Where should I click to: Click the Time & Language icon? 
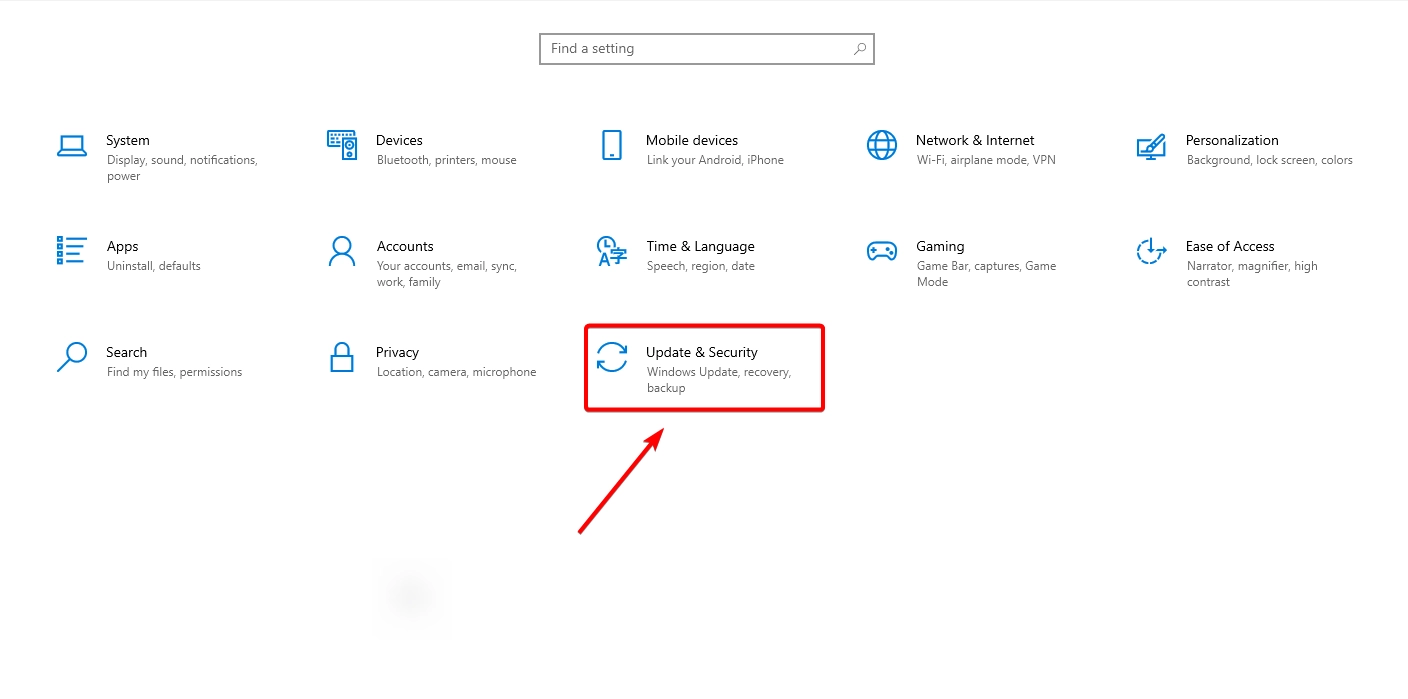coord(612,251)
